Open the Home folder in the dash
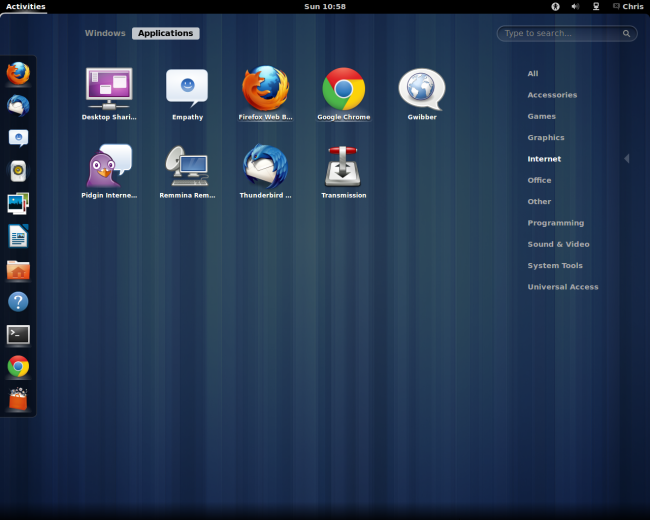The width and height of the screenshot is (650, 520). (18, 270)
